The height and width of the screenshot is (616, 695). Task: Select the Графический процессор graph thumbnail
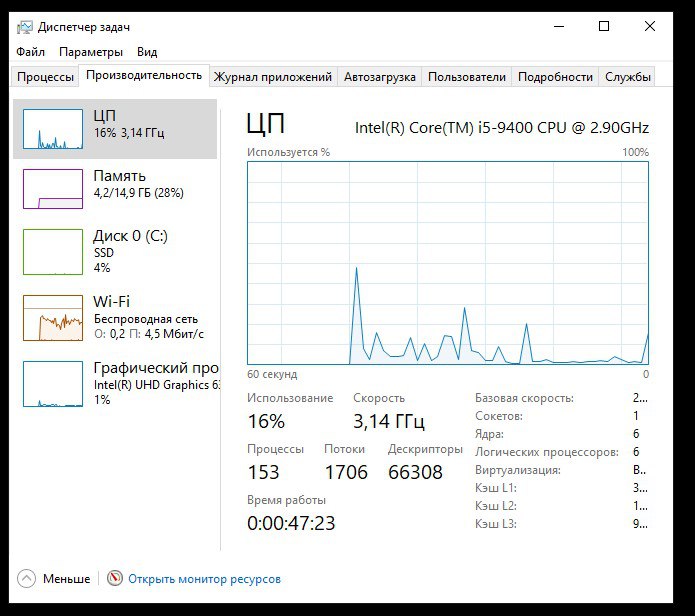pyautogui.click(x=53, y=384)
